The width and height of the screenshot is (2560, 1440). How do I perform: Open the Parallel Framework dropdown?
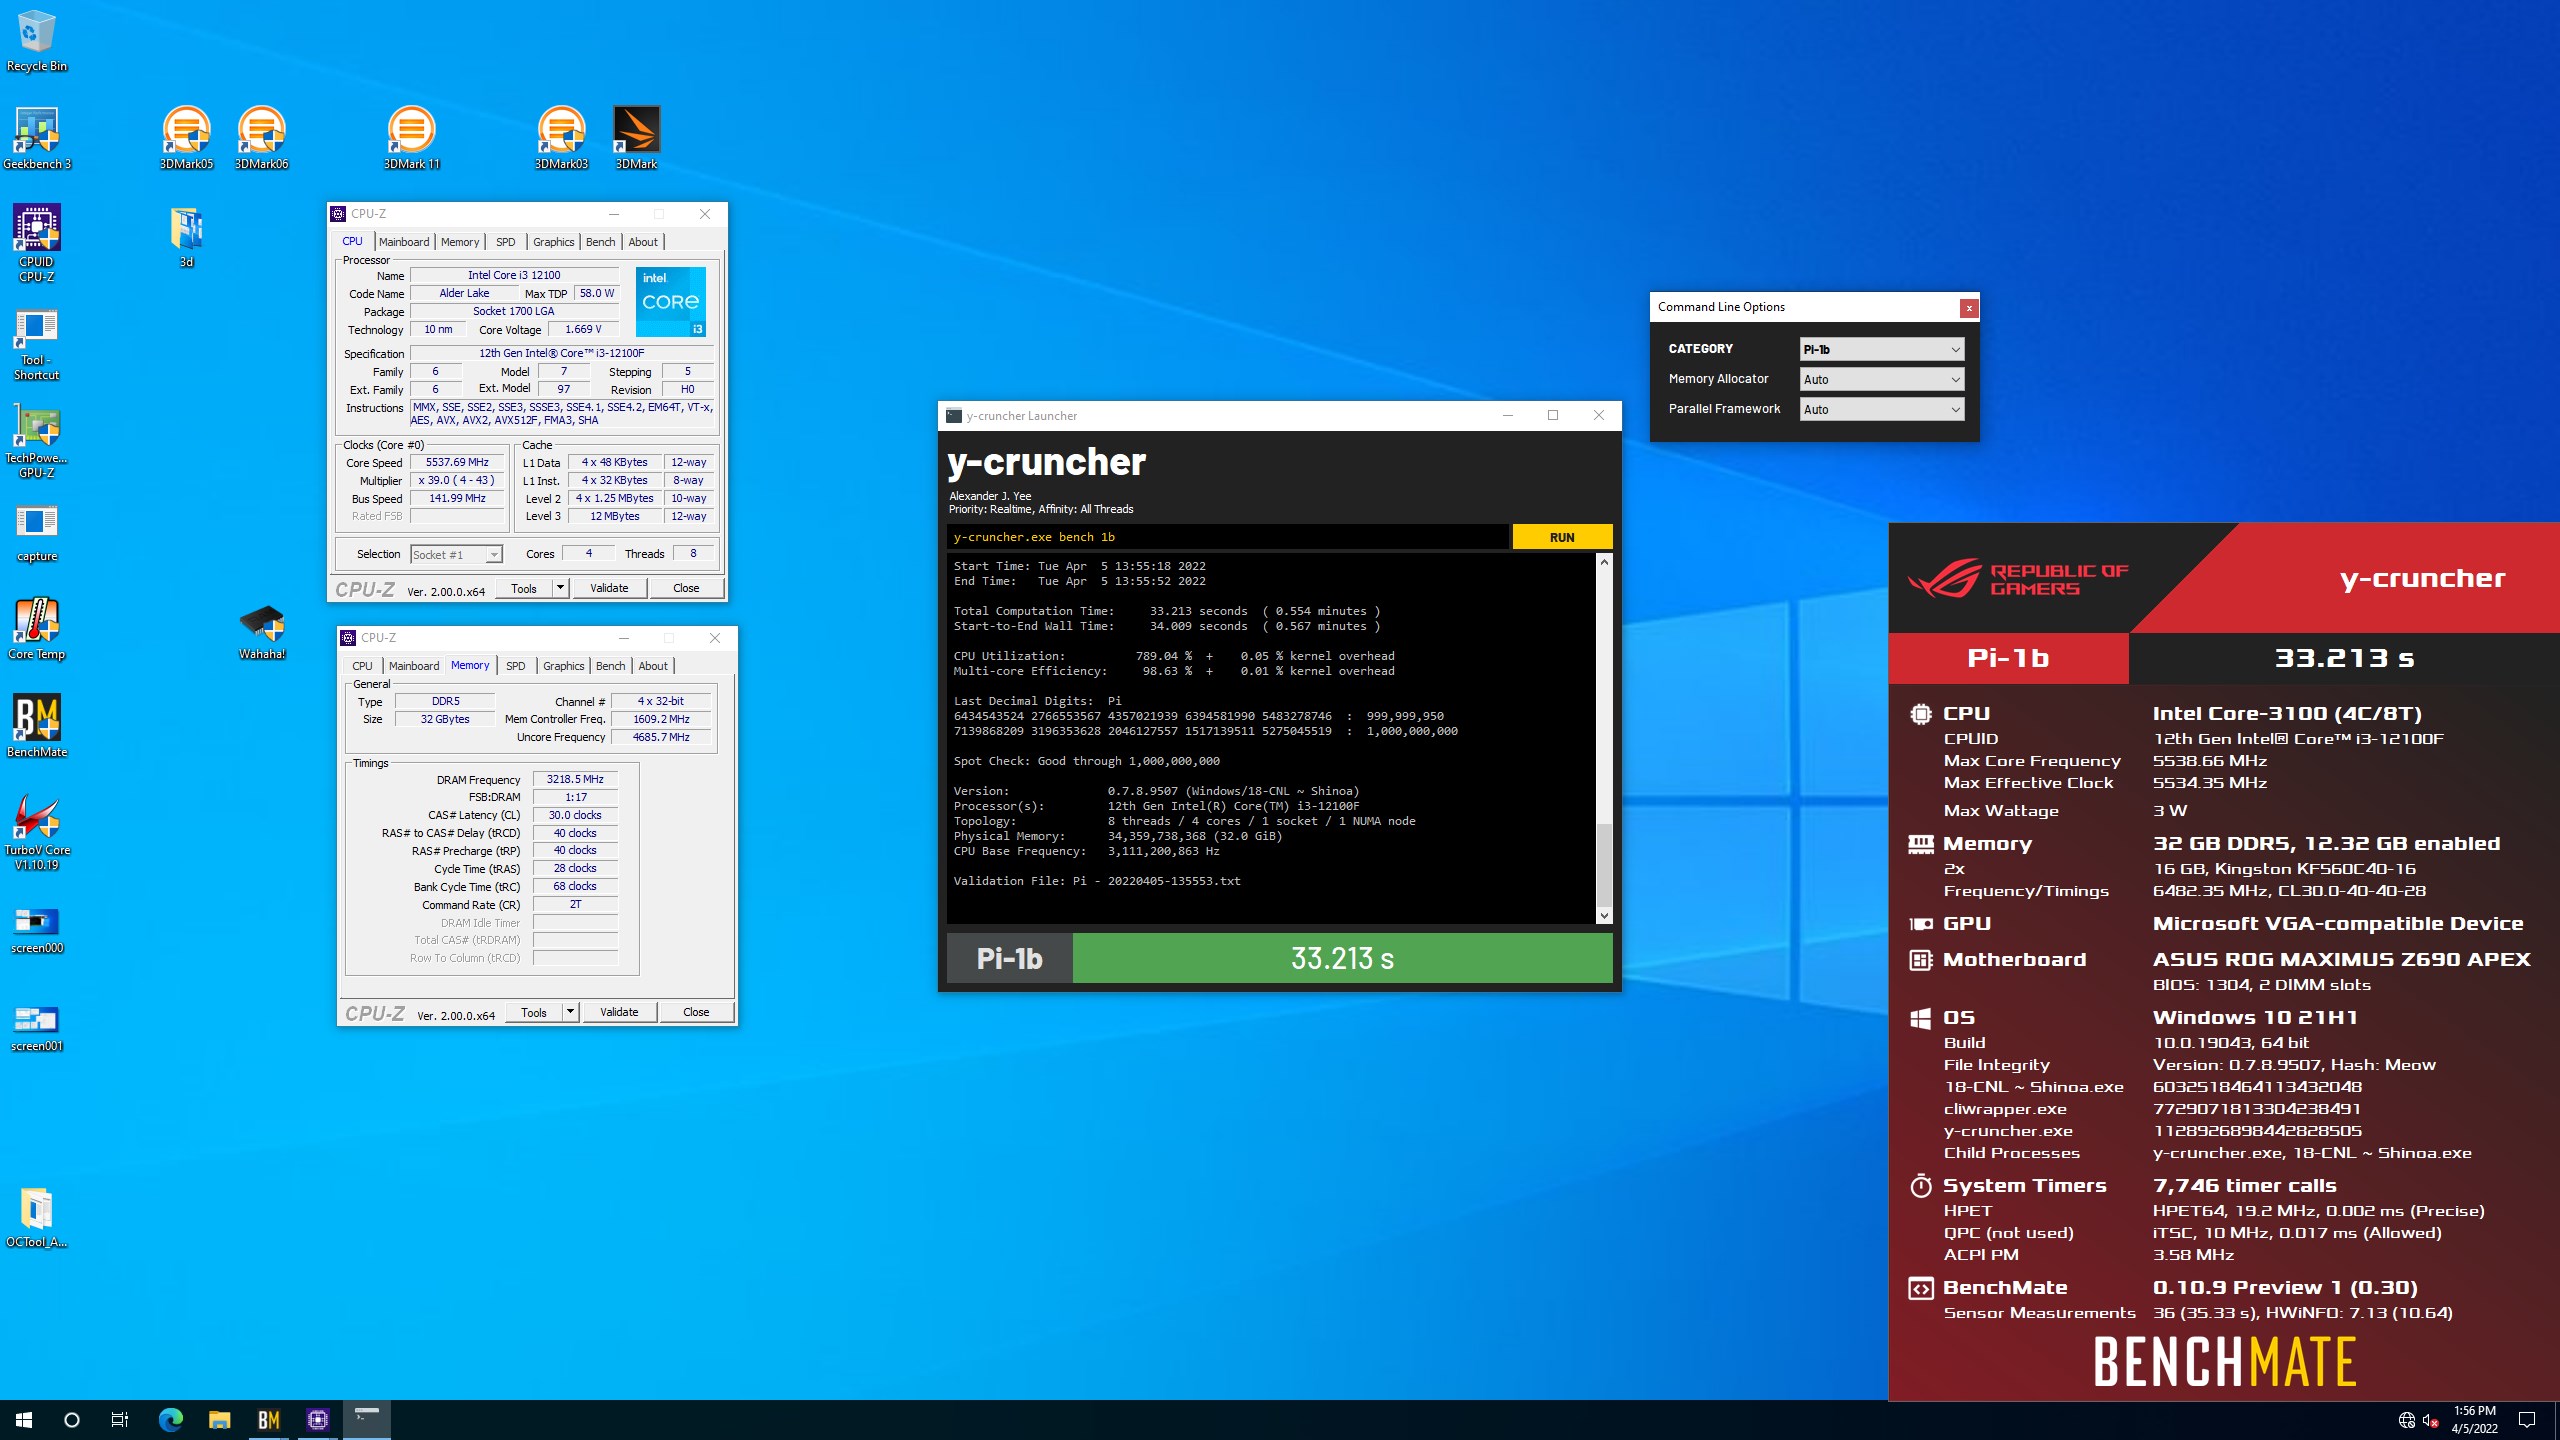click(x=1882, y=409)
